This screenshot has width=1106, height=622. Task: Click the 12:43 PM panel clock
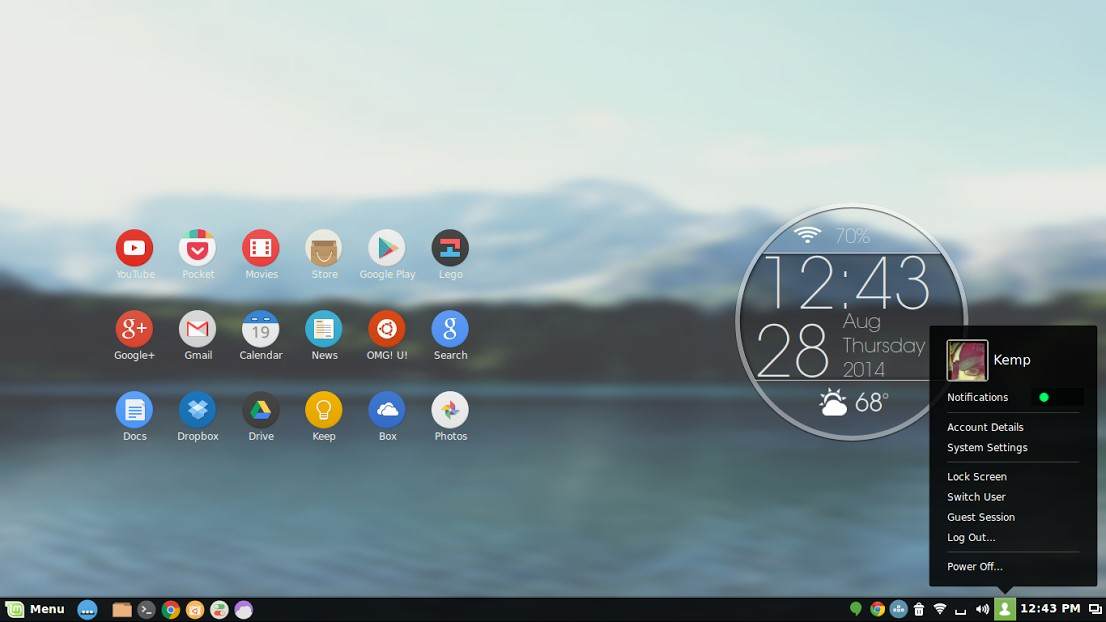pyautogui.click(x=1049, y=609)
